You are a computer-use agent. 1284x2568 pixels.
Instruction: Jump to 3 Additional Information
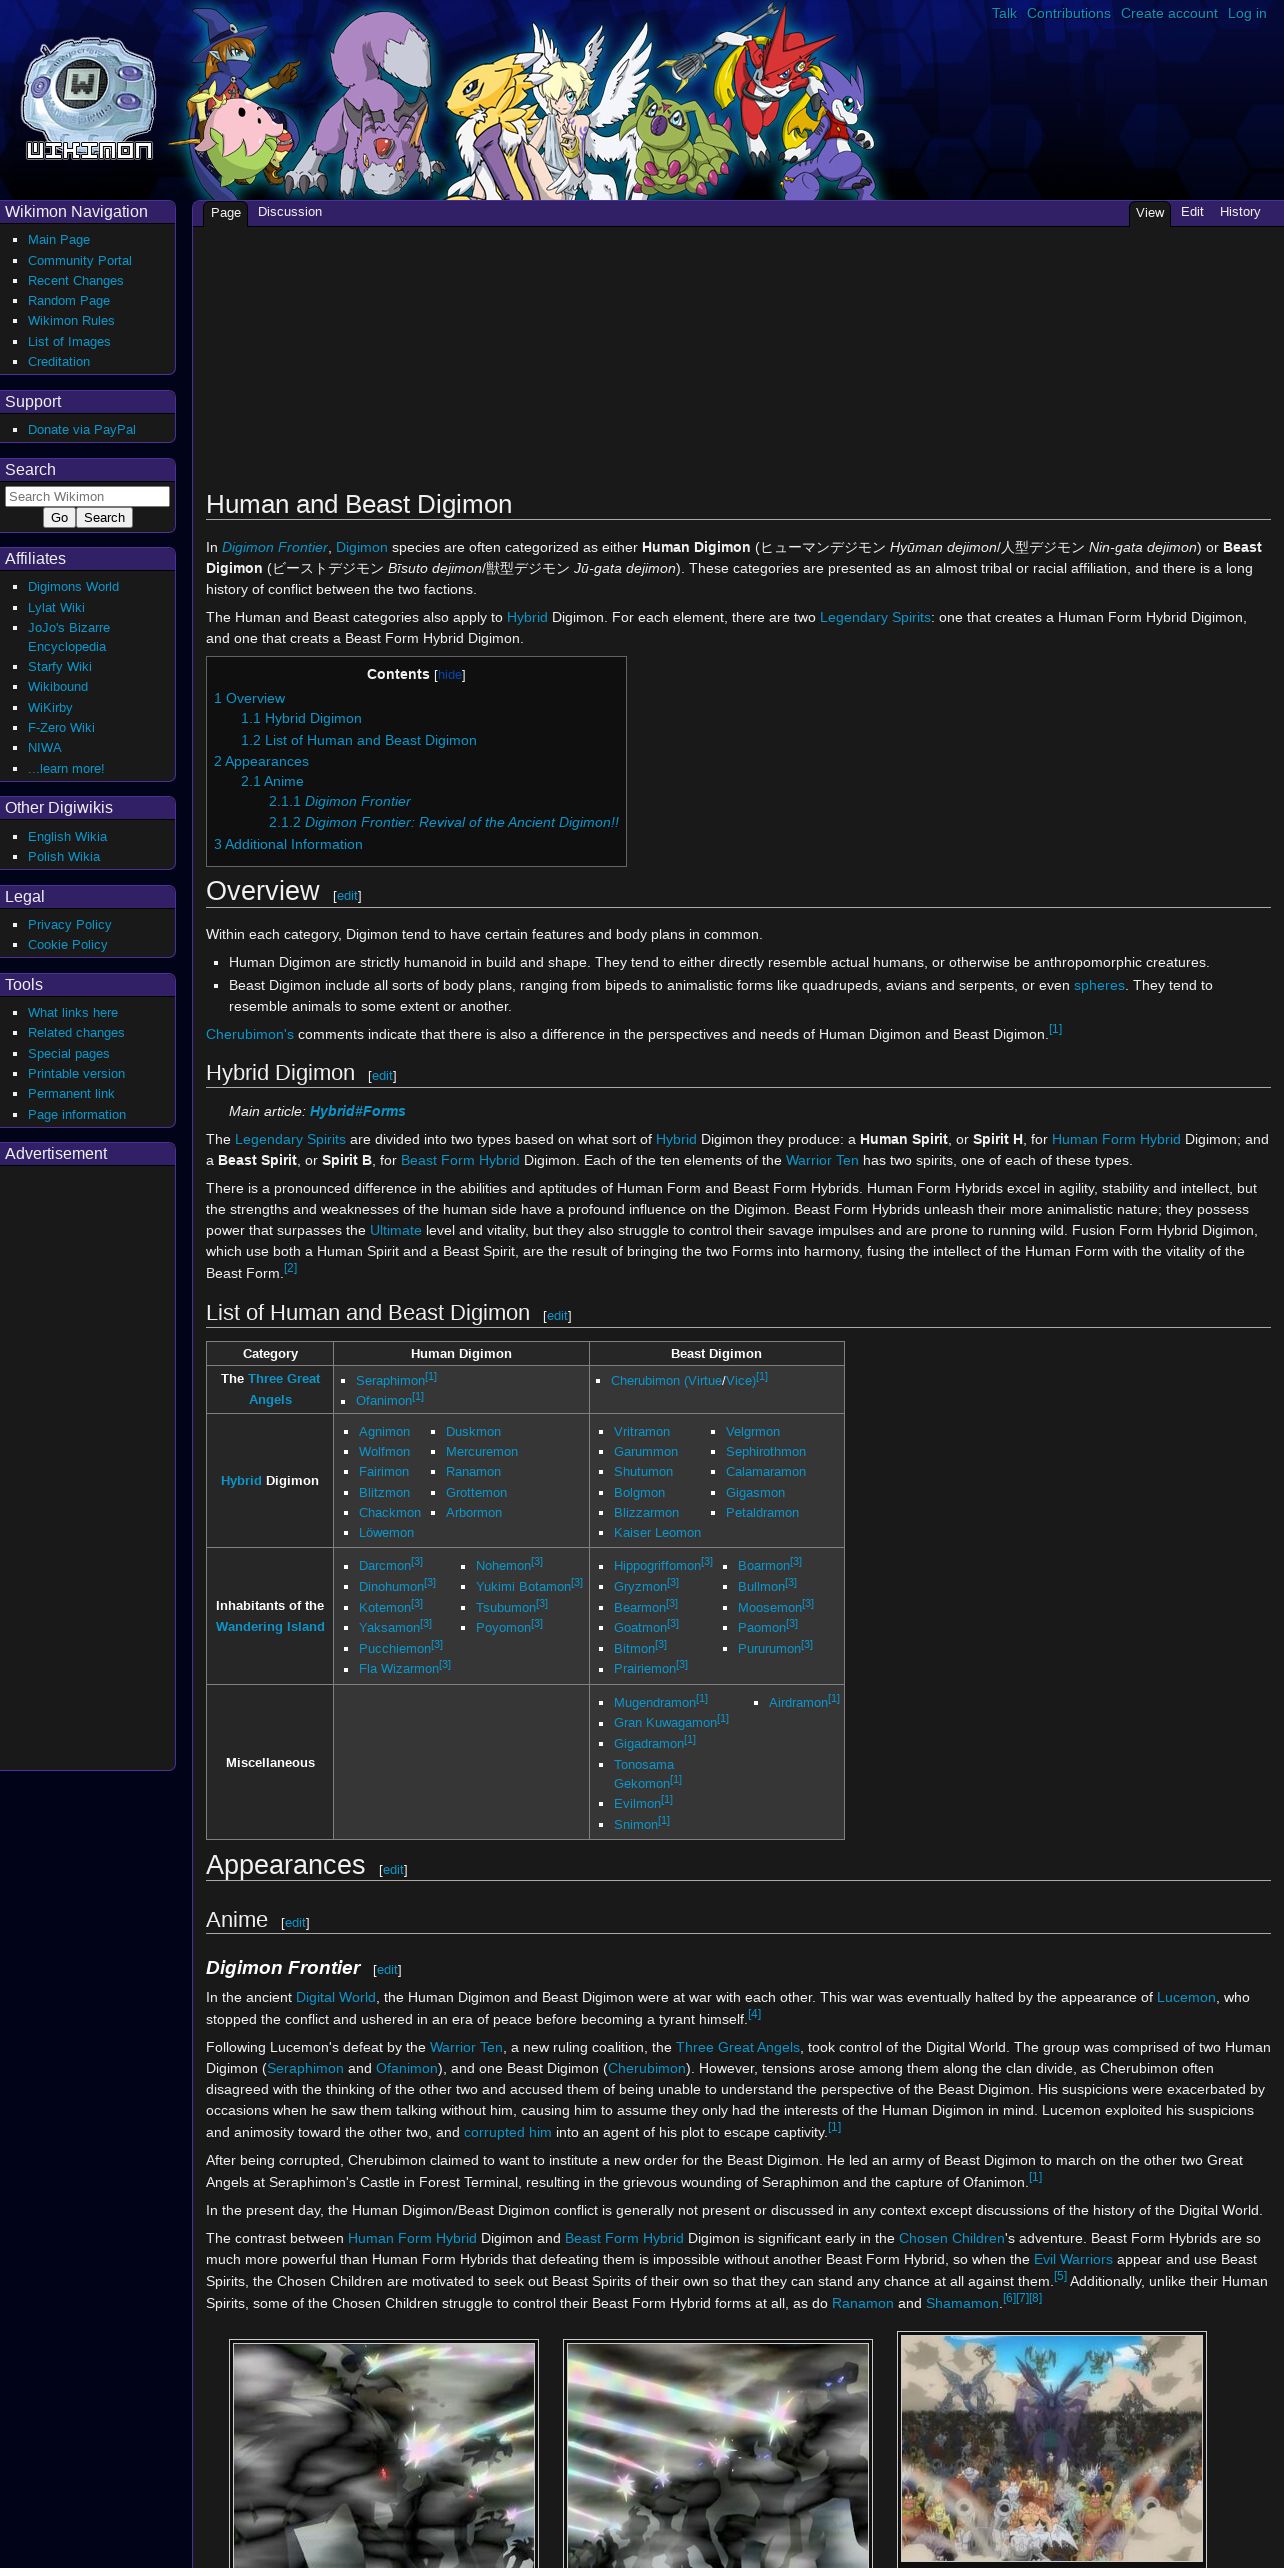tap(288, 845)
